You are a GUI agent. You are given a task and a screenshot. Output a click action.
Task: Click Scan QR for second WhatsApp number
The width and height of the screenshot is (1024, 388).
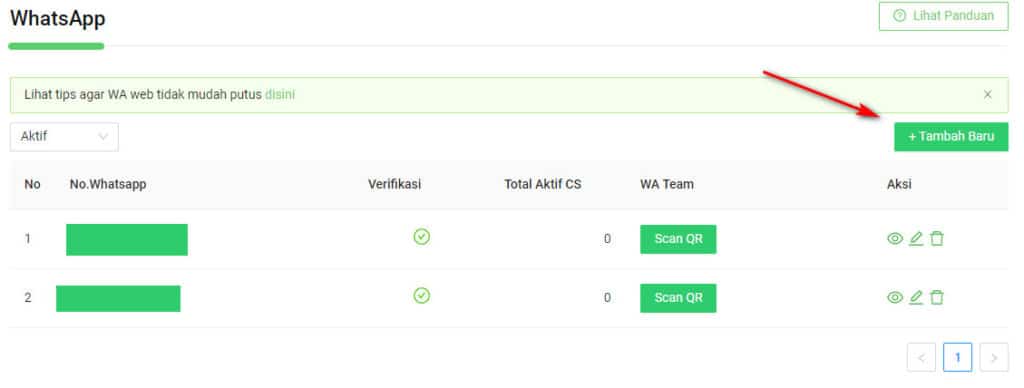point(678,298)
